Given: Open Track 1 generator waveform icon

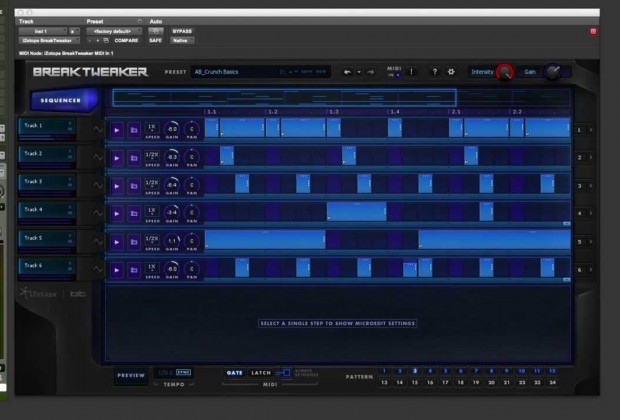Looking at the screenshot, I should pos(97,129).
